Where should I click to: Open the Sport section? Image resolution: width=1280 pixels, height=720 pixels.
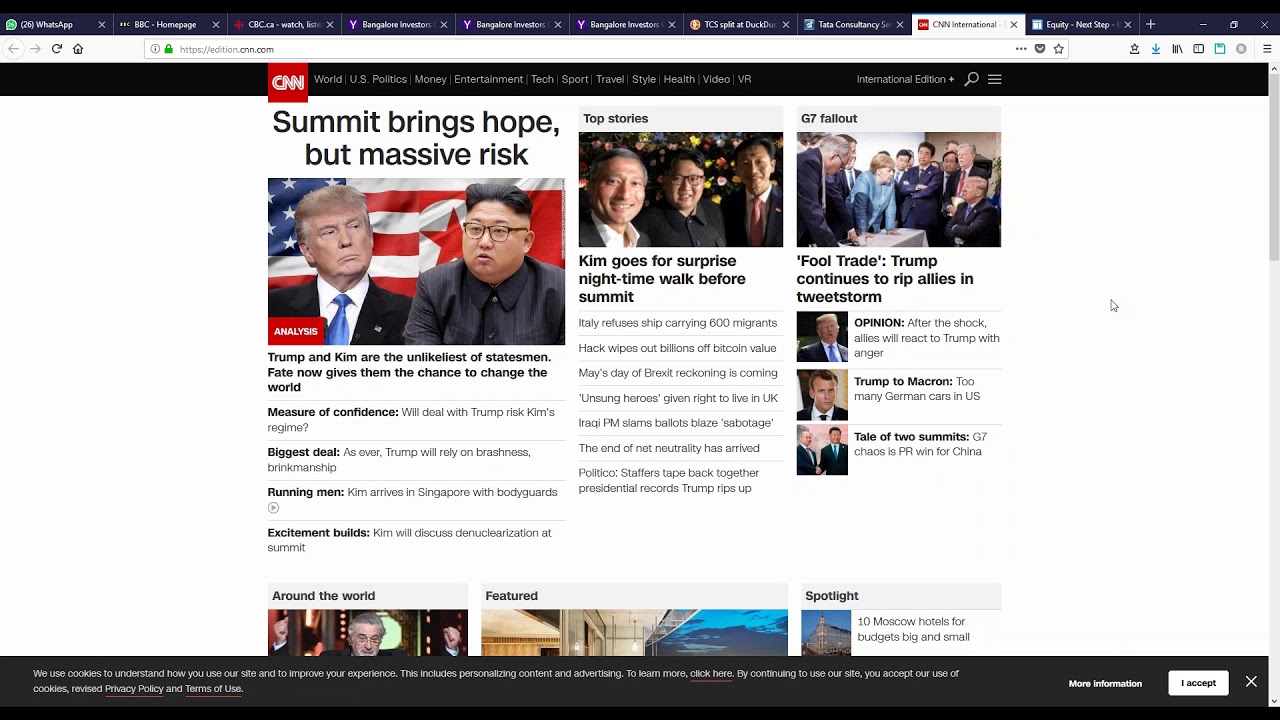point(575,79)
